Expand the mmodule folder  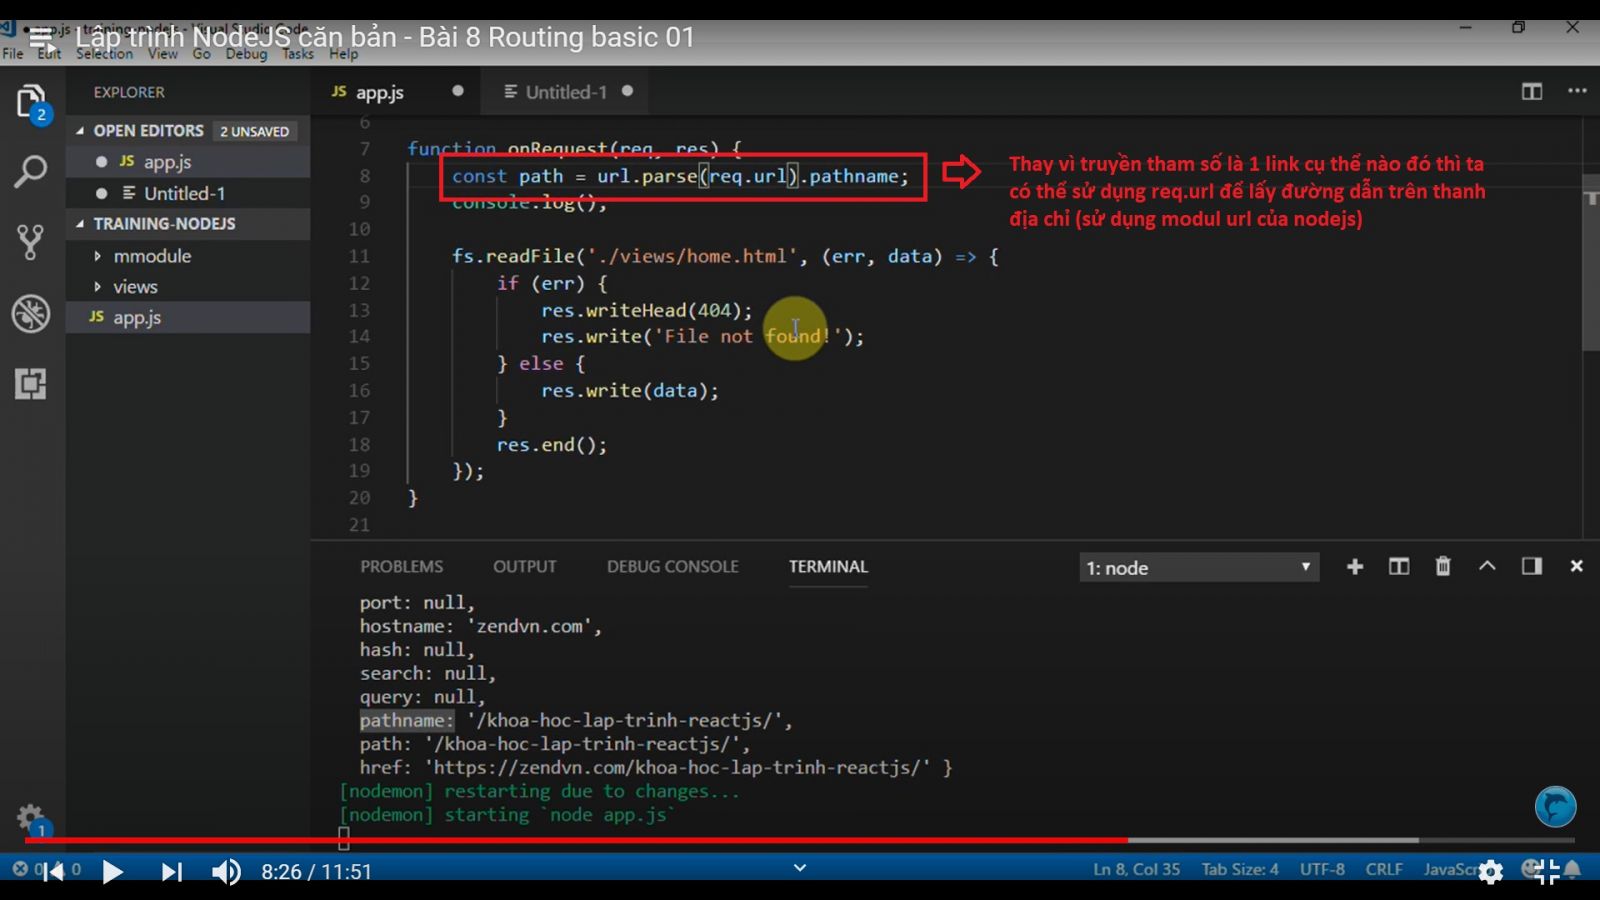[x=152, y=256]
